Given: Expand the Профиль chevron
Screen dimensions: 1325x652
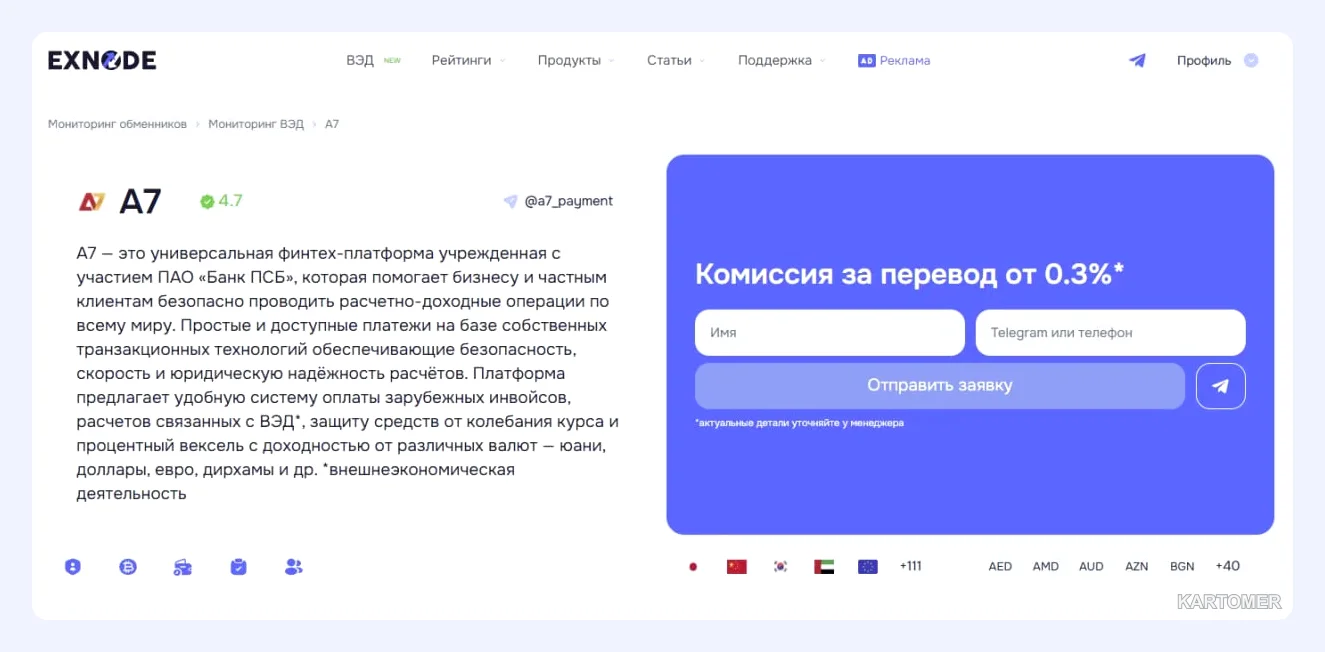Looking at the screenshot, I should (x=1251, y=60).
